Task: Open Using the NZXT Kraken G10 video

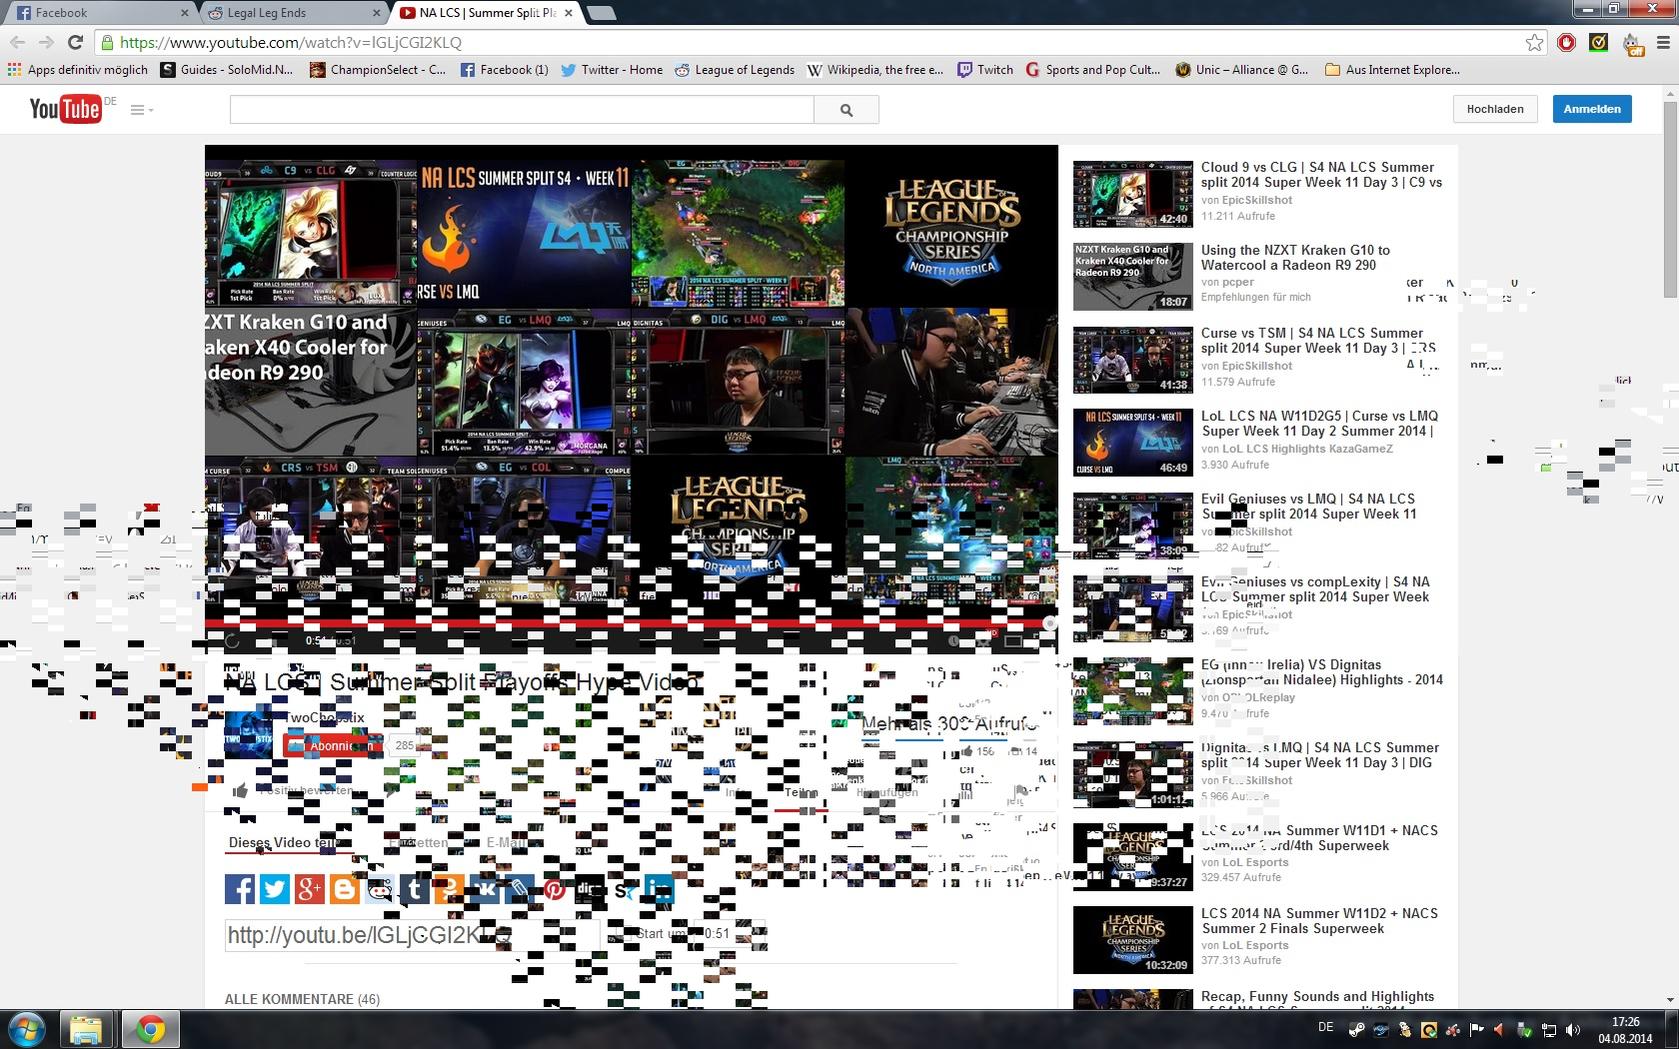Action: 1295,258
